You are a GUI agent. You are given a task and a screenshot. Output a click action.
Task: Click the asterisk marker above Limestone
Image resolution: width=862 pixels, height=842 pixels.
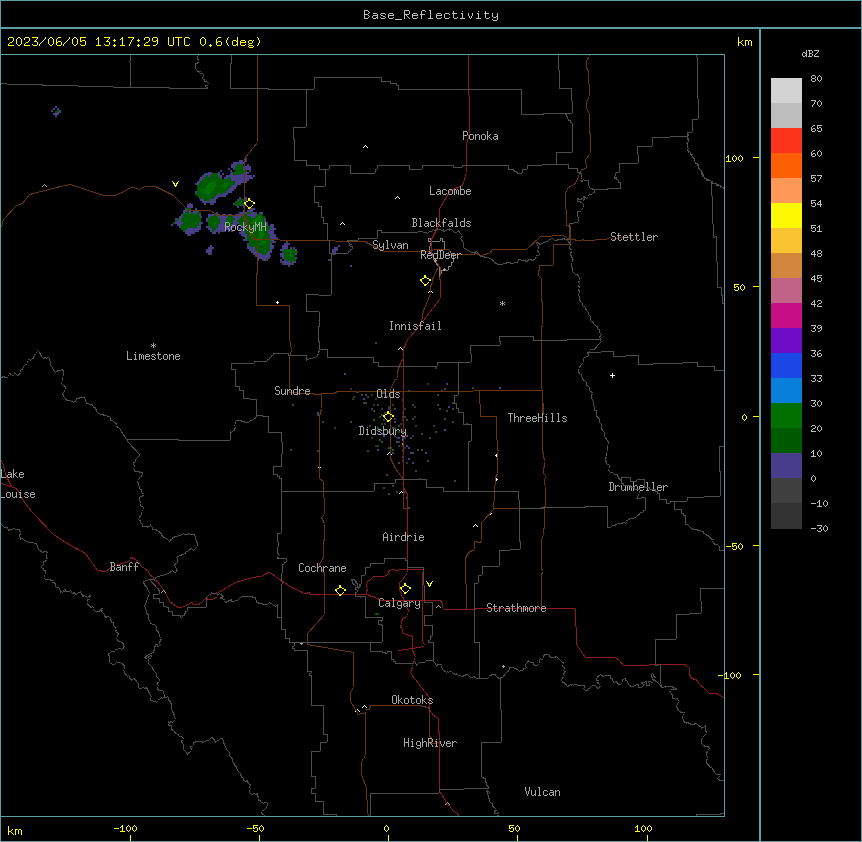153,345
